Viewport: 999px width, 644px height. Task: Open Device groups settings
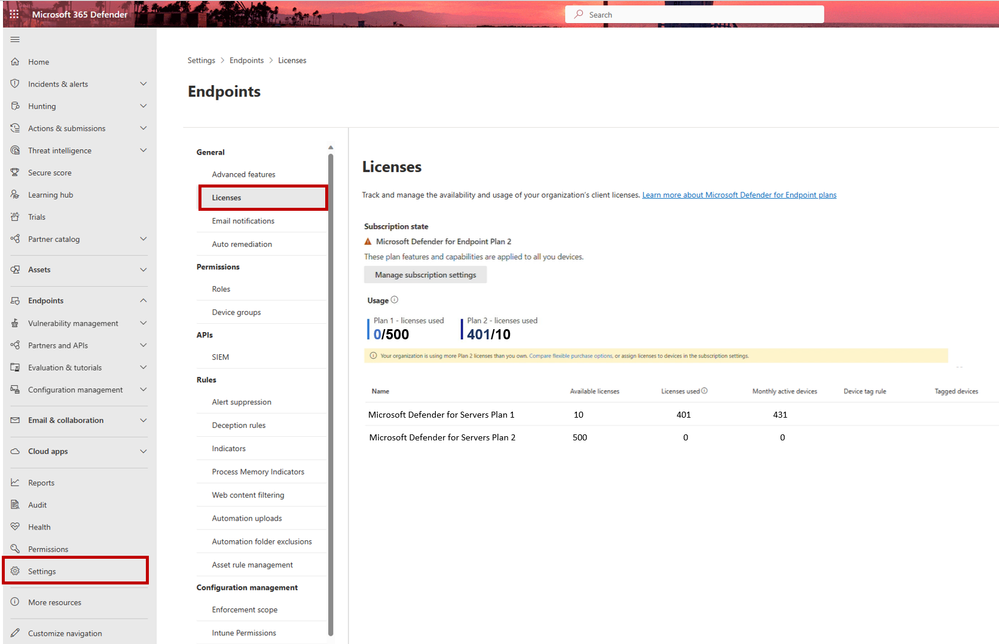236,312
